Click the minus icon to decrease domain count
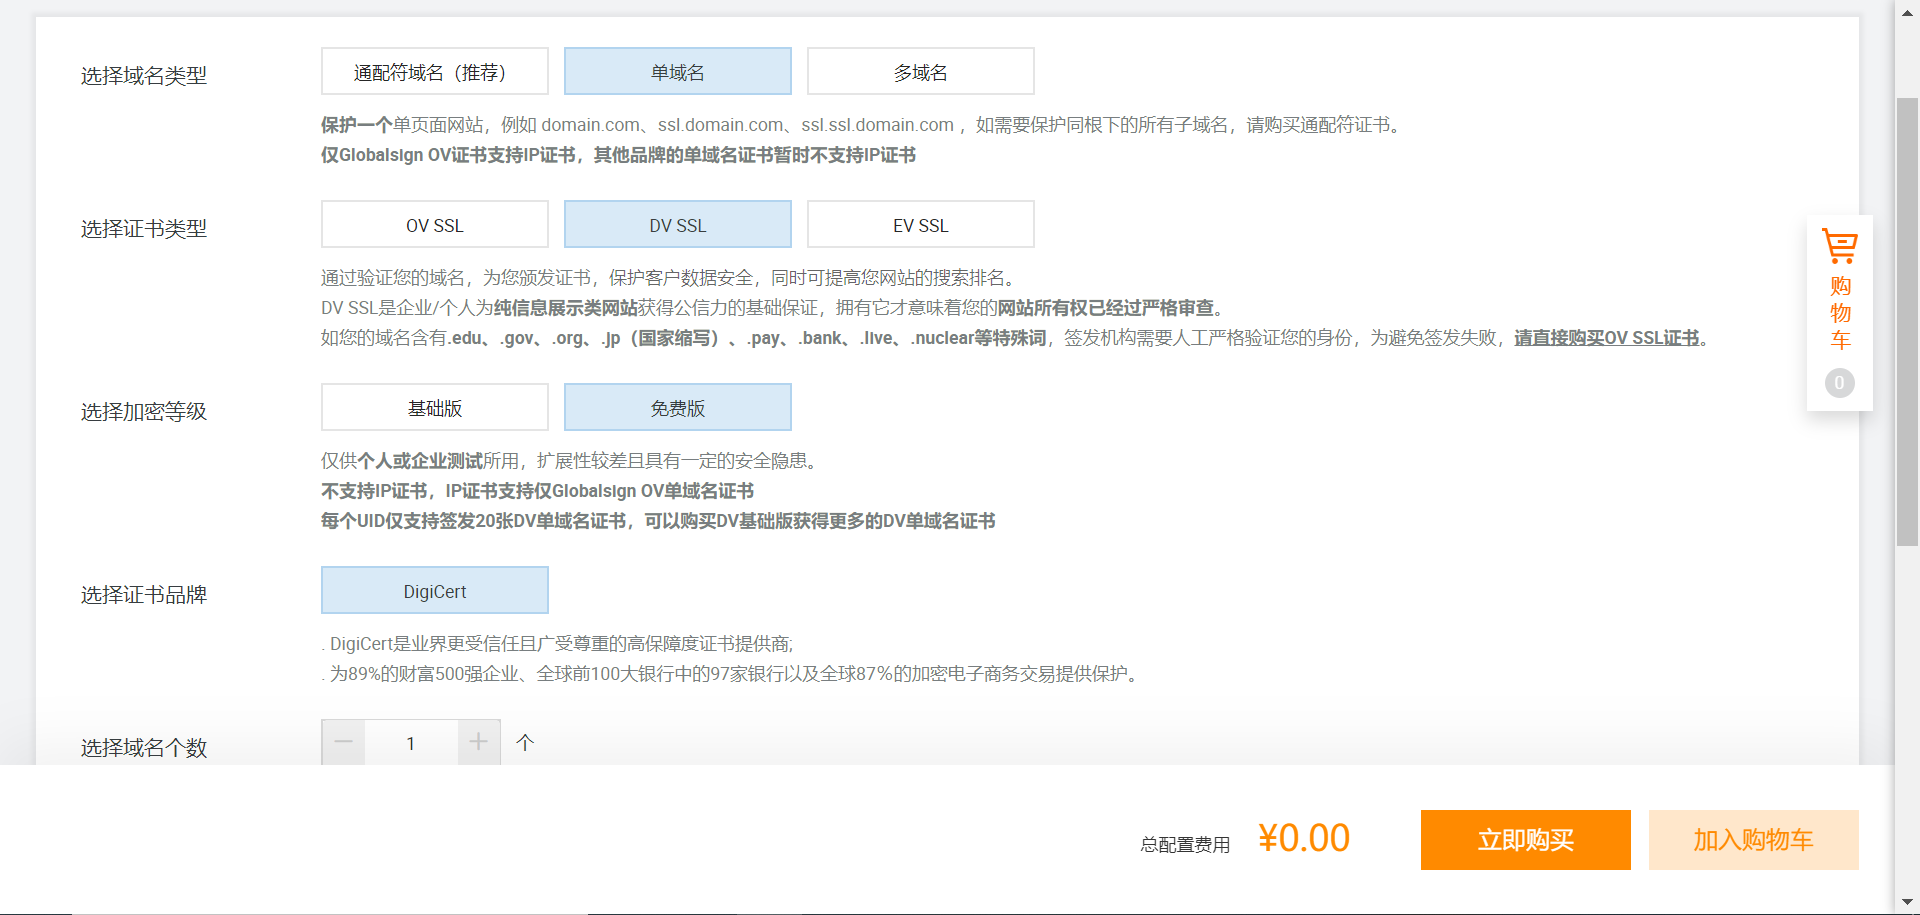 click(343, 742)
